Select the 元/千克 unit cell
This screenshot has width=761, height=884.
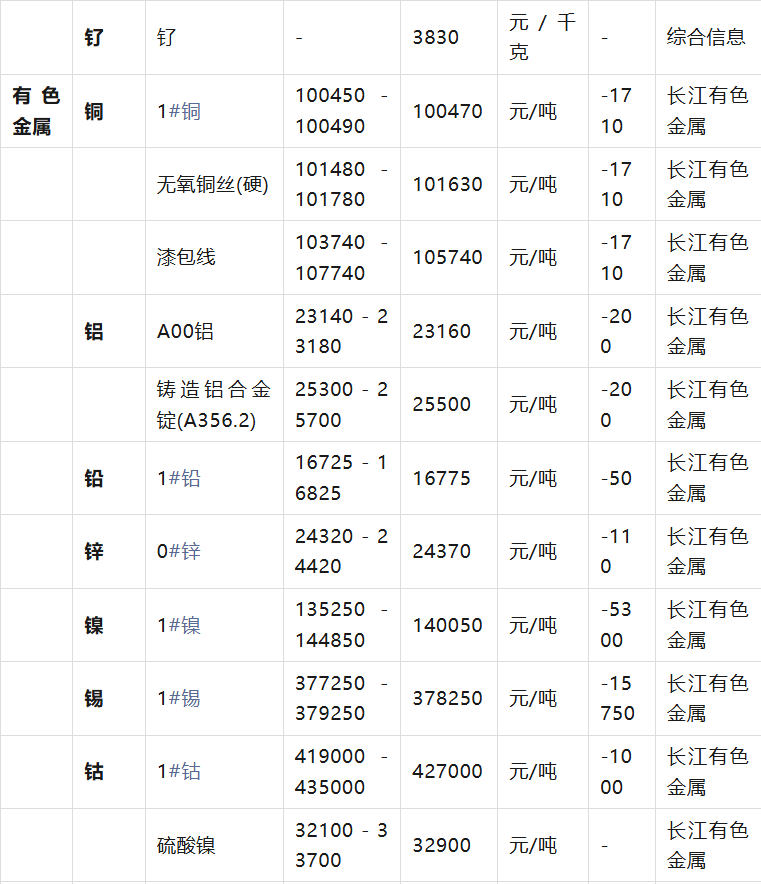coord(542,37)
